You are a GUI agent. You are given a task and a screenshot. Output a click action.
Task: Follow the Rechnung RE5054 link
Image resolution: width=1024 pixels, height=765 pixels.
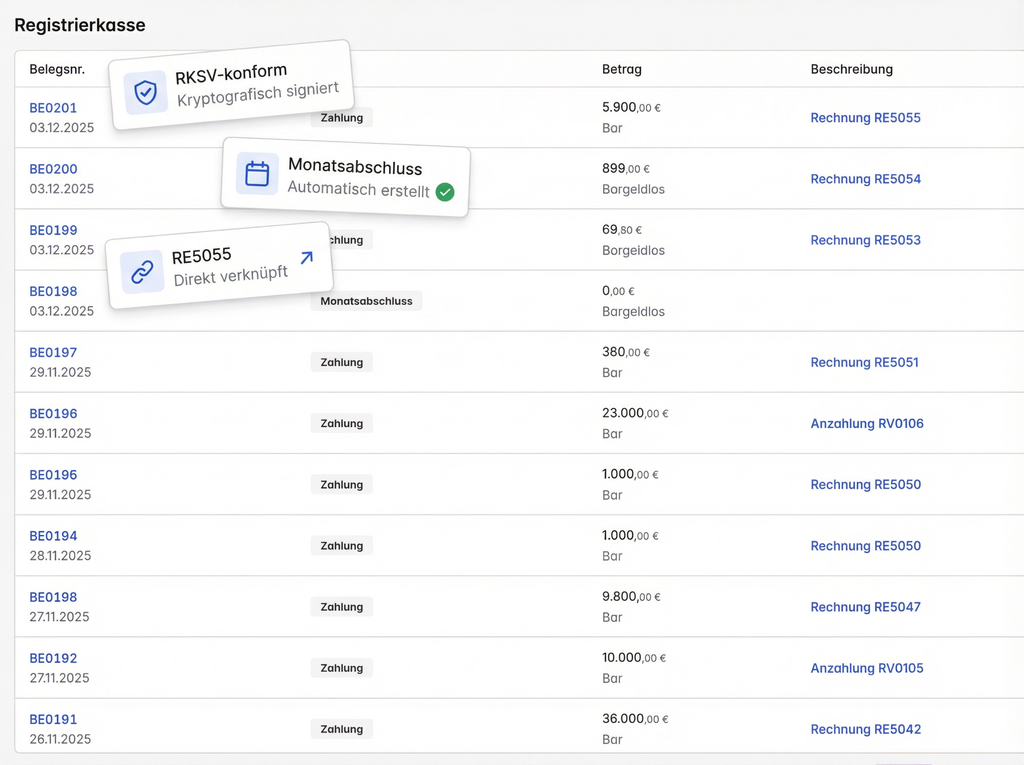pyautogui.click(x=865, y=179)
